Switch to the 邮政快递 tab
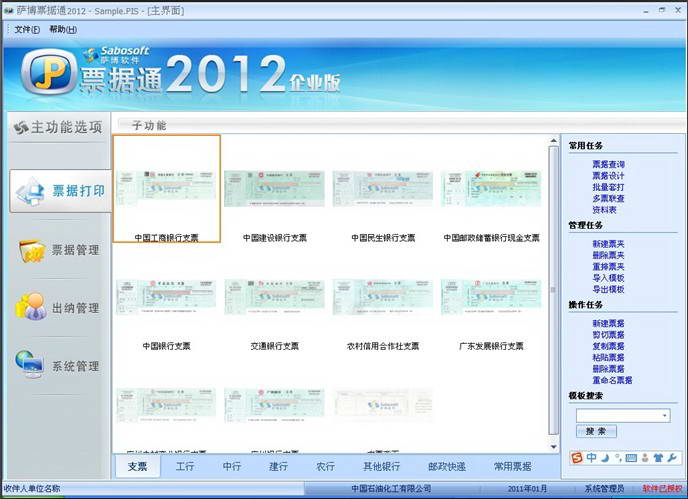Screen dimensions: 688x499 [447, 467]
